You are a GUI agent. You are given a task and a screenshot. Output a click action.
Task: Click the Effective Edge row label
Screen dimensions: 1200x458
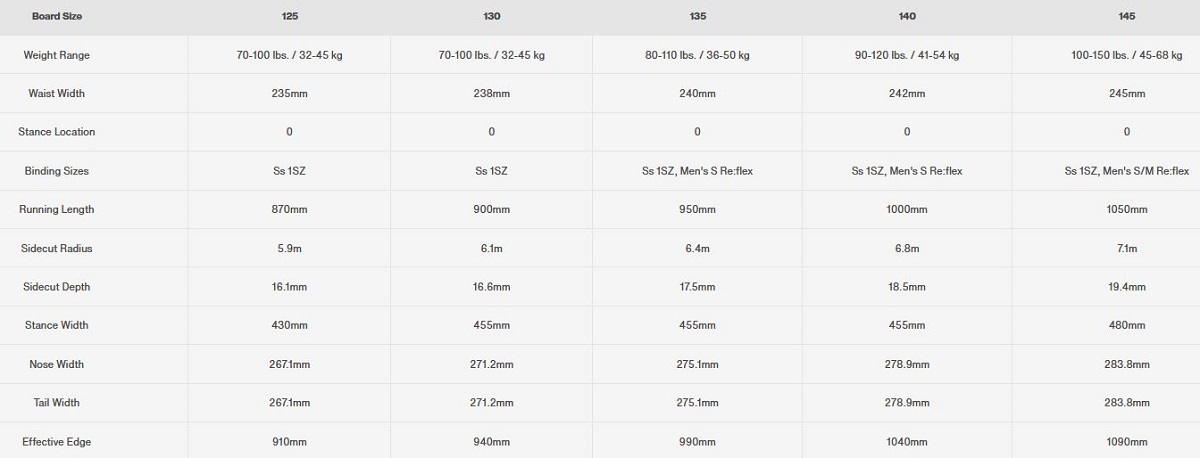tap(57, 441)
